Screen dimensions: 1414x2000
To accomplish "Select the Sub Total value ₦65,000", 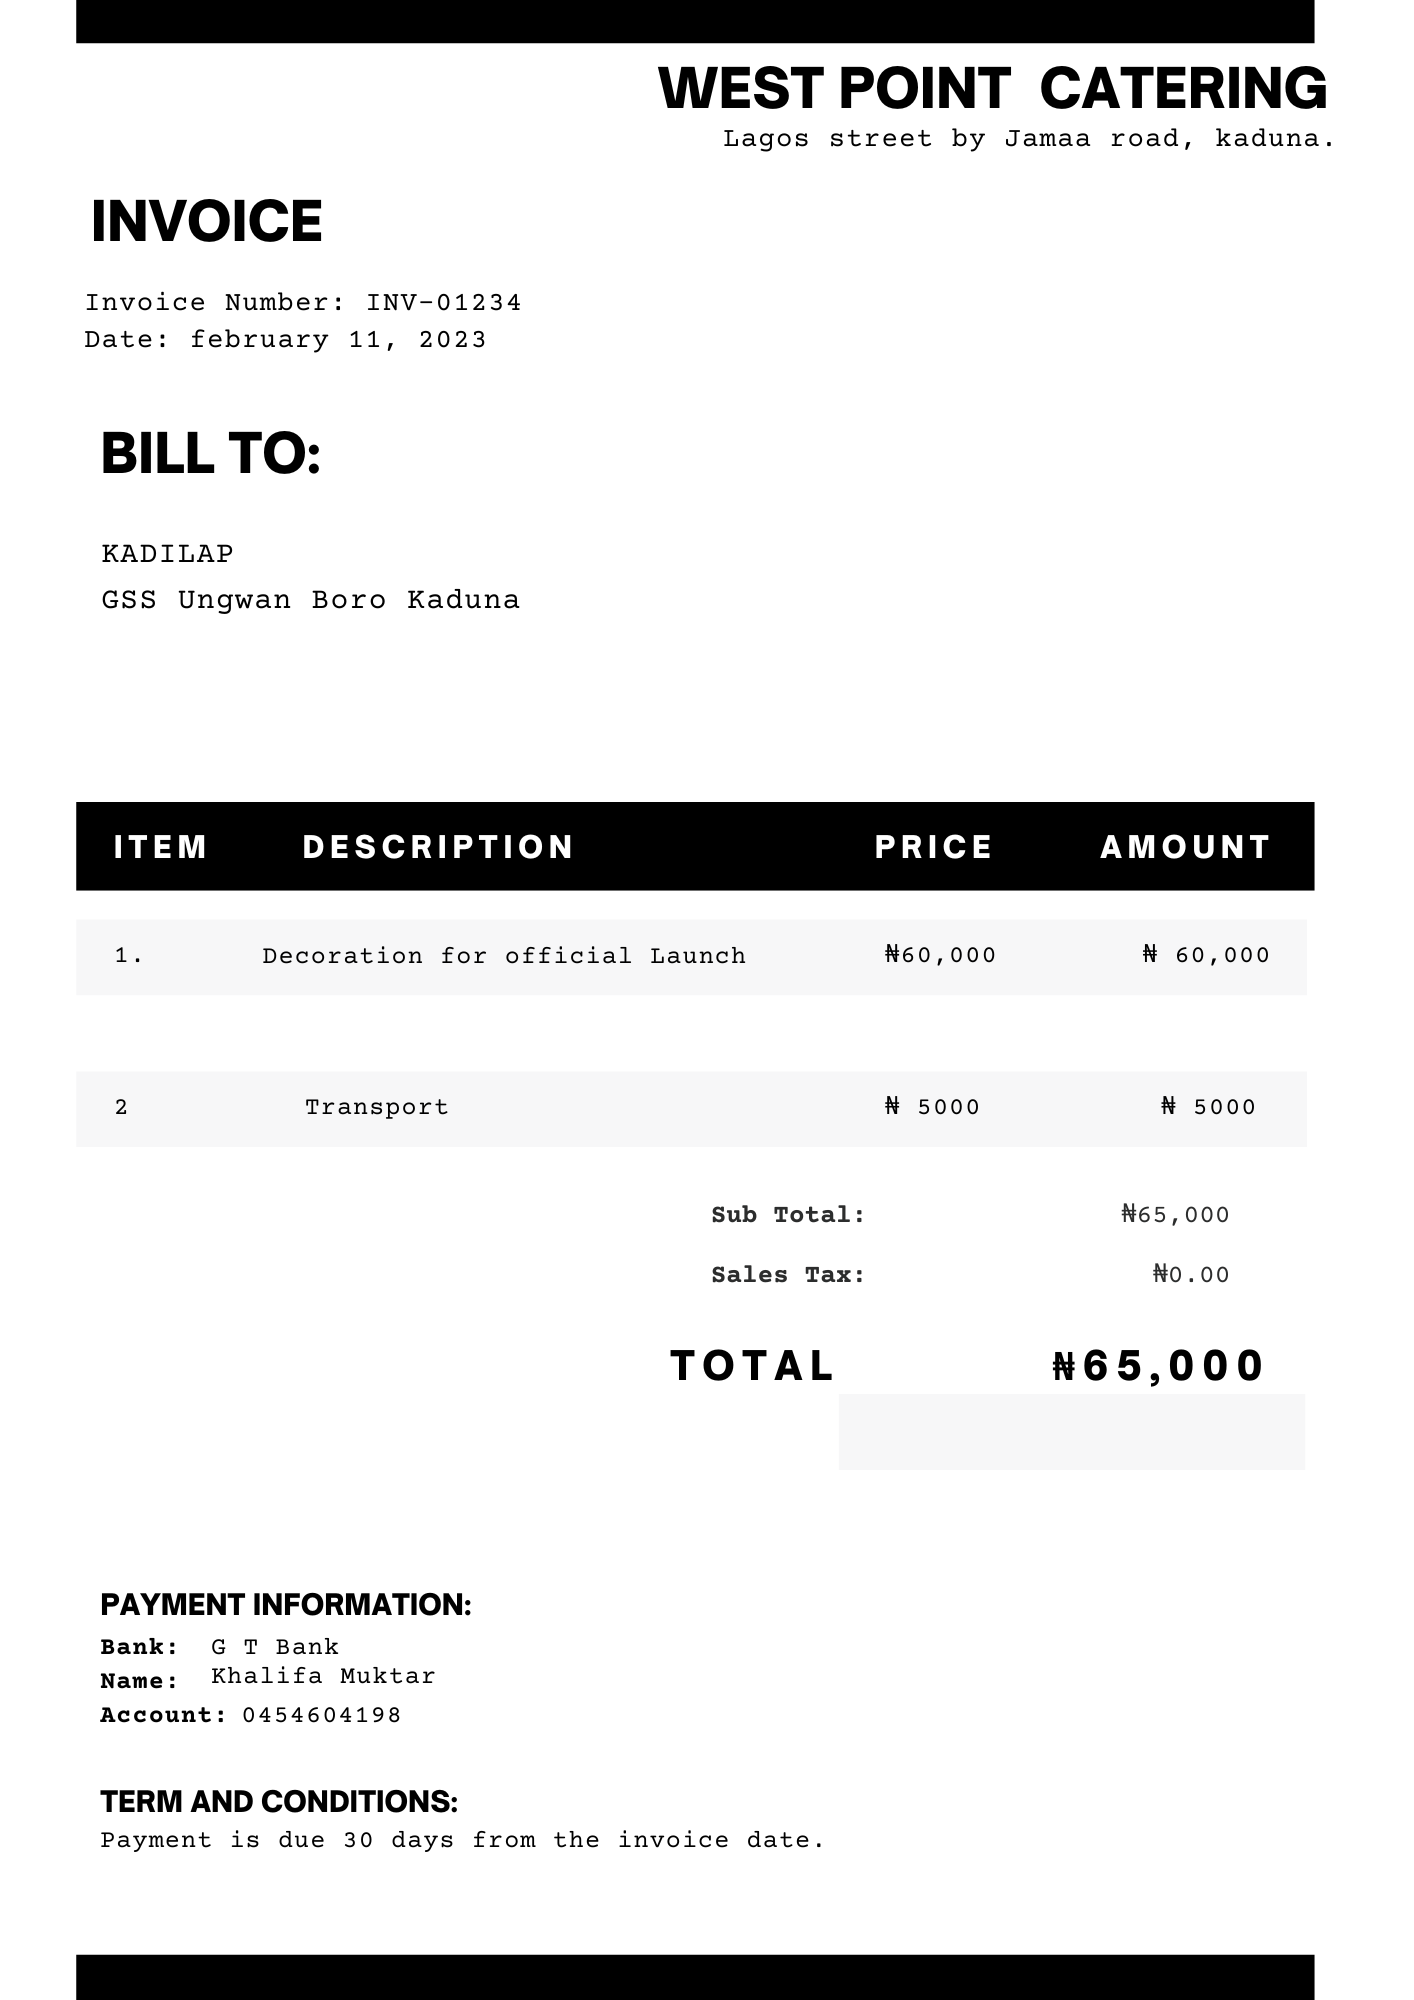I will coord(1176,1215).
